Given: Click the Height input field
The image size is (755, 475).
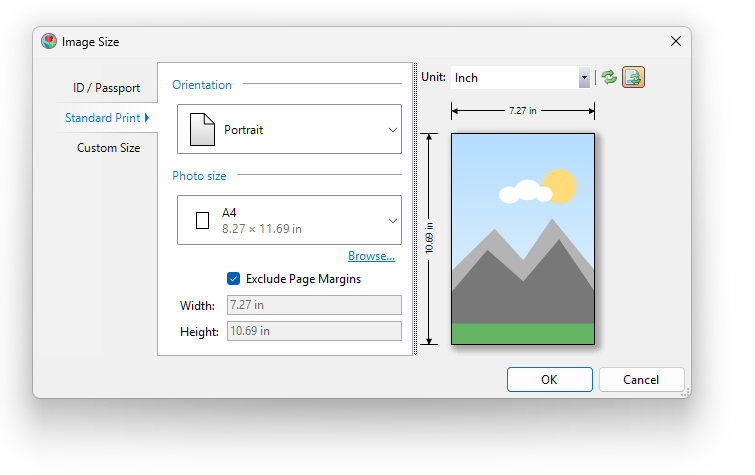Looking at the screenshot, I should (314, 331).
